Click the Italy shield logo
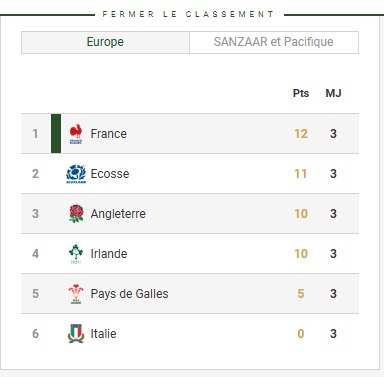 point(76,334)
